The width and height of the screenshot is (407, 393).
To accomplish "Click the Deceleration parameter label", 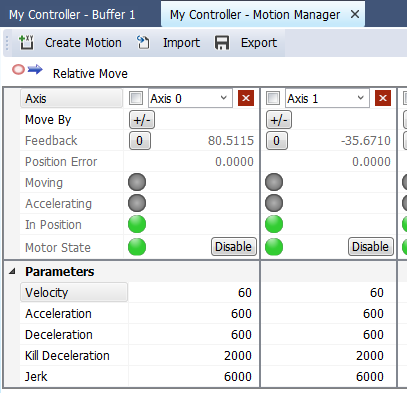I will click(59, 335).
